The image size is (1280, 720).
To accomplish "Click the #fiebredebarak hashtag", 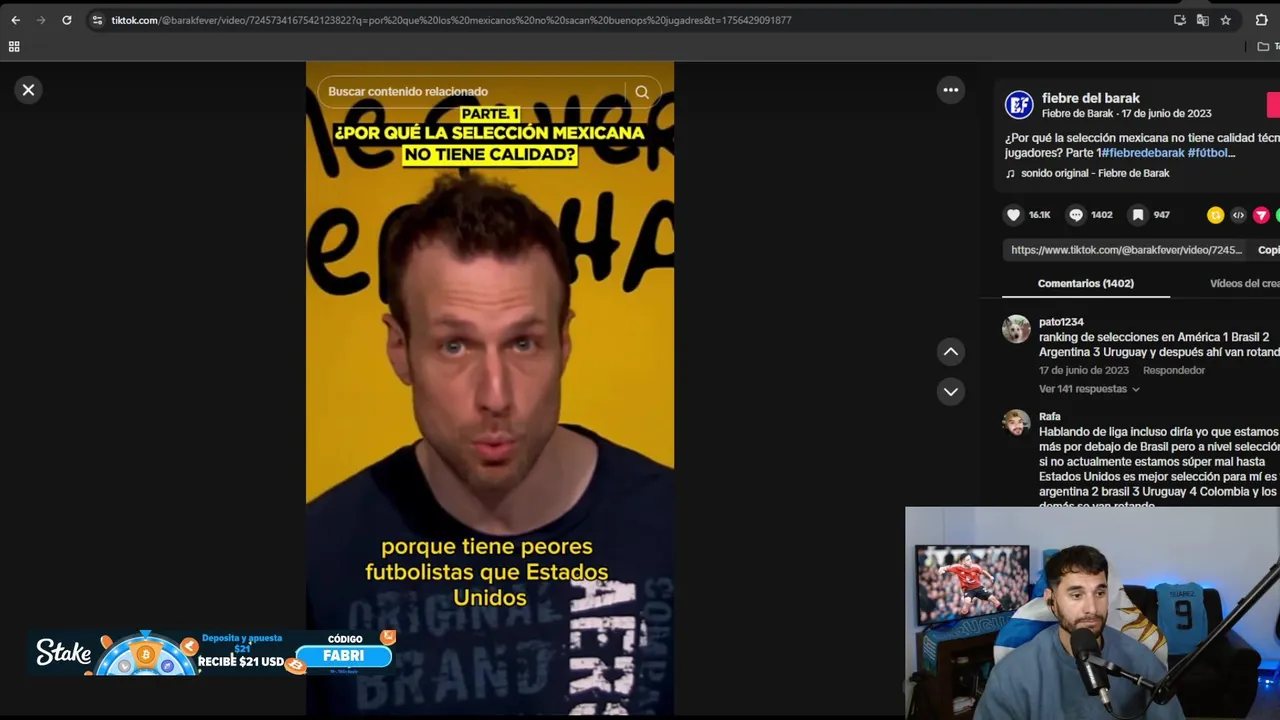I will coord(1143,153).
